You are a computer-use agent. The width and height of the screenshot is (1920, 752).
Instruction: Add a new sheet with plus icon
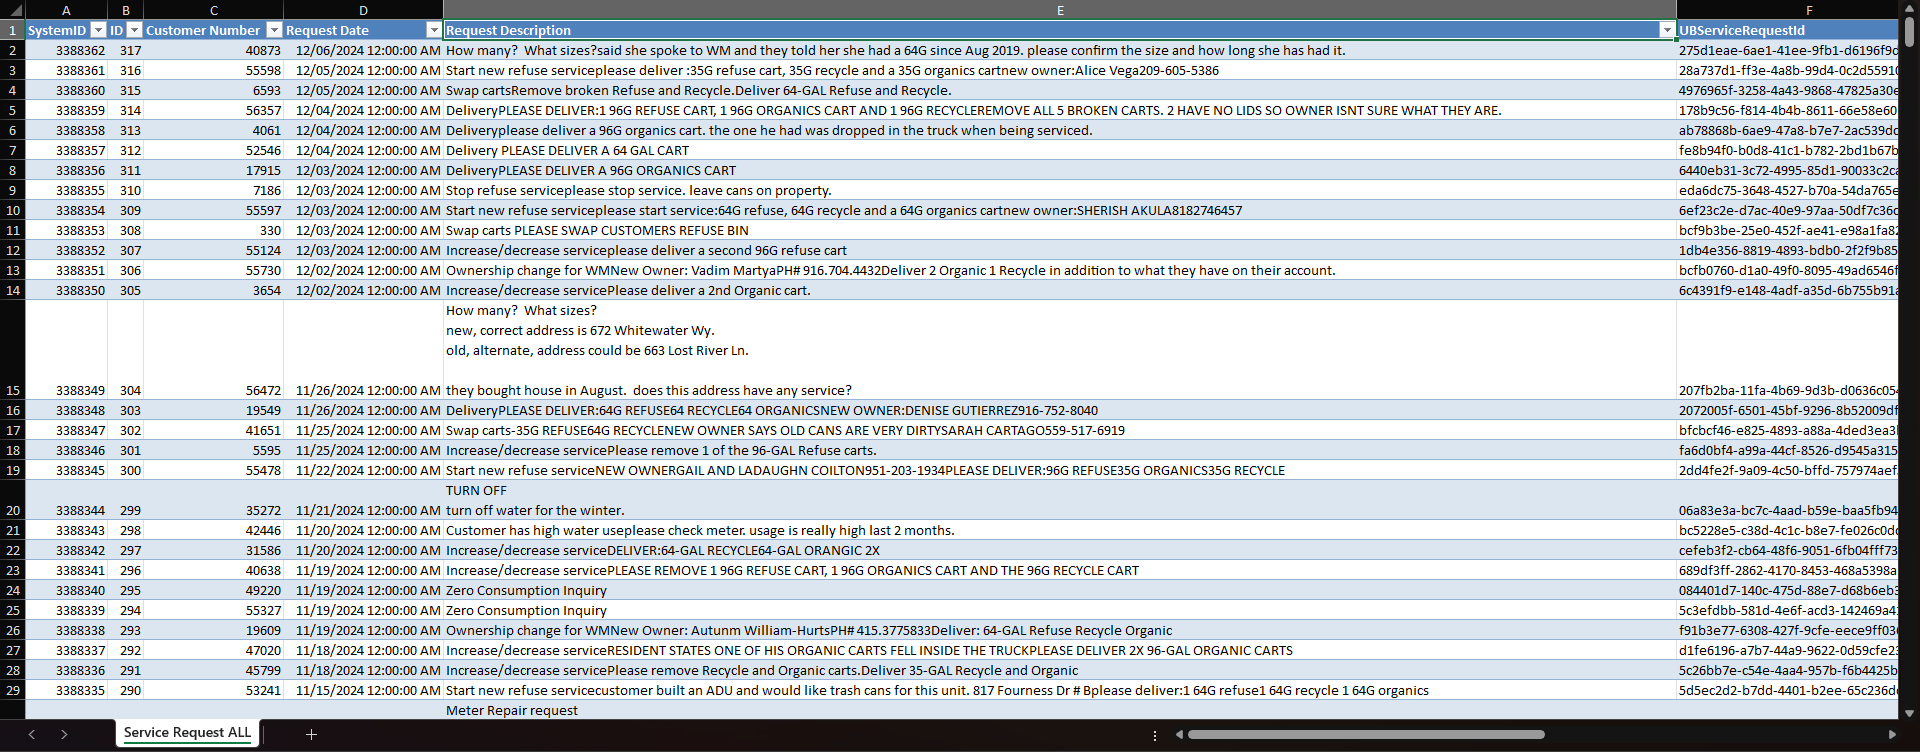[311, 734]
